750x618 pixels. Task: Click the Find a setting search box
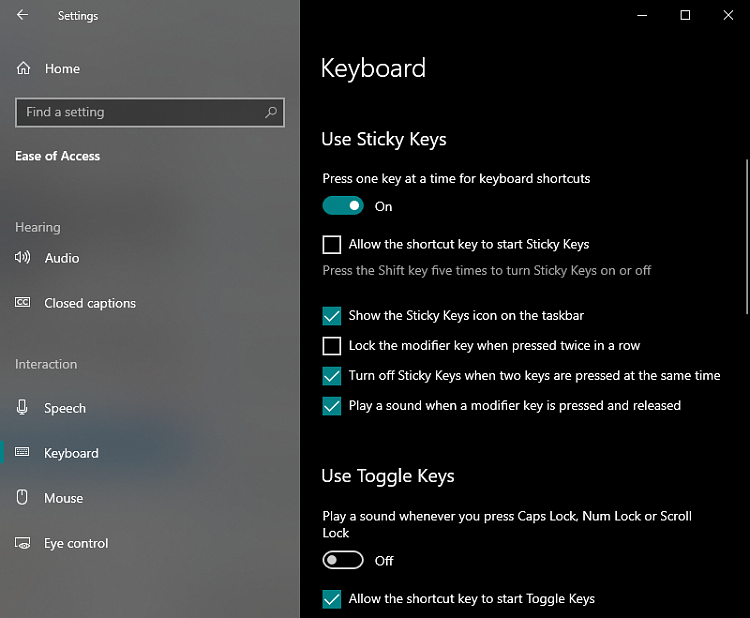(x=140, y=113)
